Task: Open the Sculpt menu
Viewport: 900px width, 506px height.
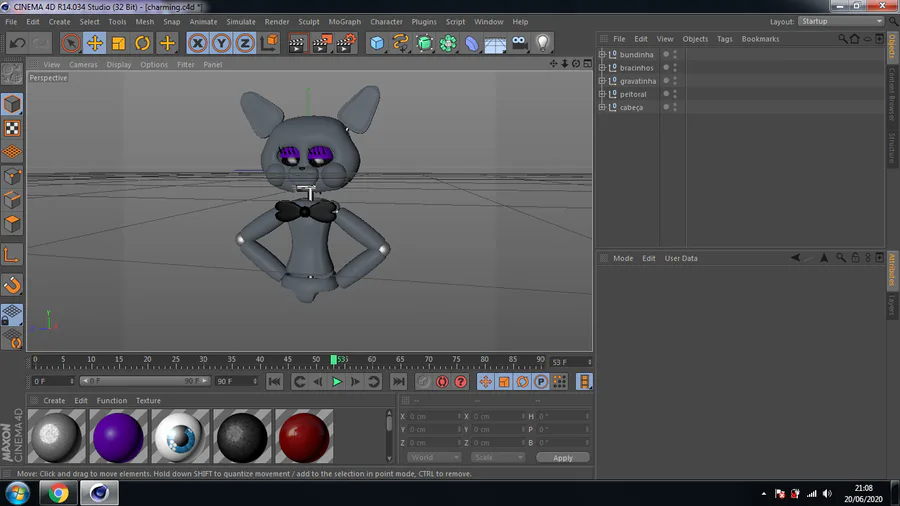Action: click(308, 22)
